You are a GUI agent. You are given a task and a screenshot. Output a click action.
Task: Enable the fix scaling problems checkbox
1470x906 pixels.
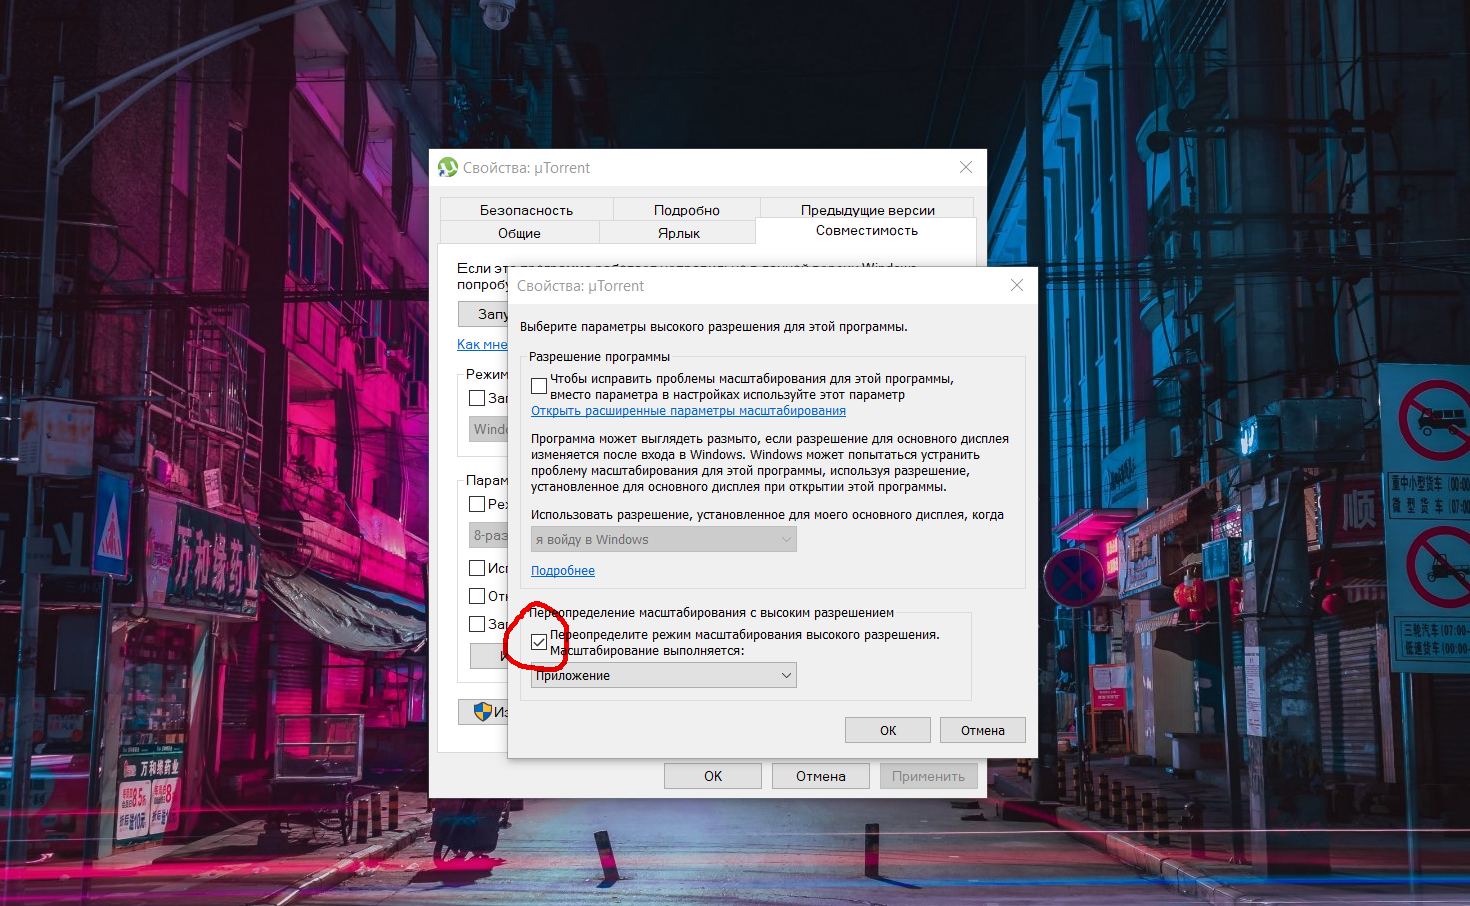pyautogui.click(x=539, y=386)
